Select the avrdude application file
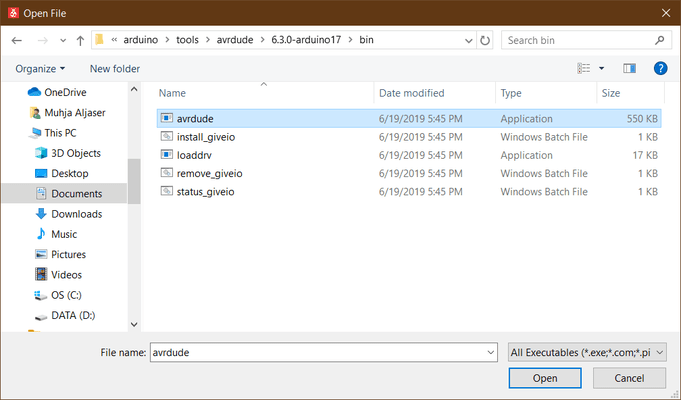 tap(409, 119)
